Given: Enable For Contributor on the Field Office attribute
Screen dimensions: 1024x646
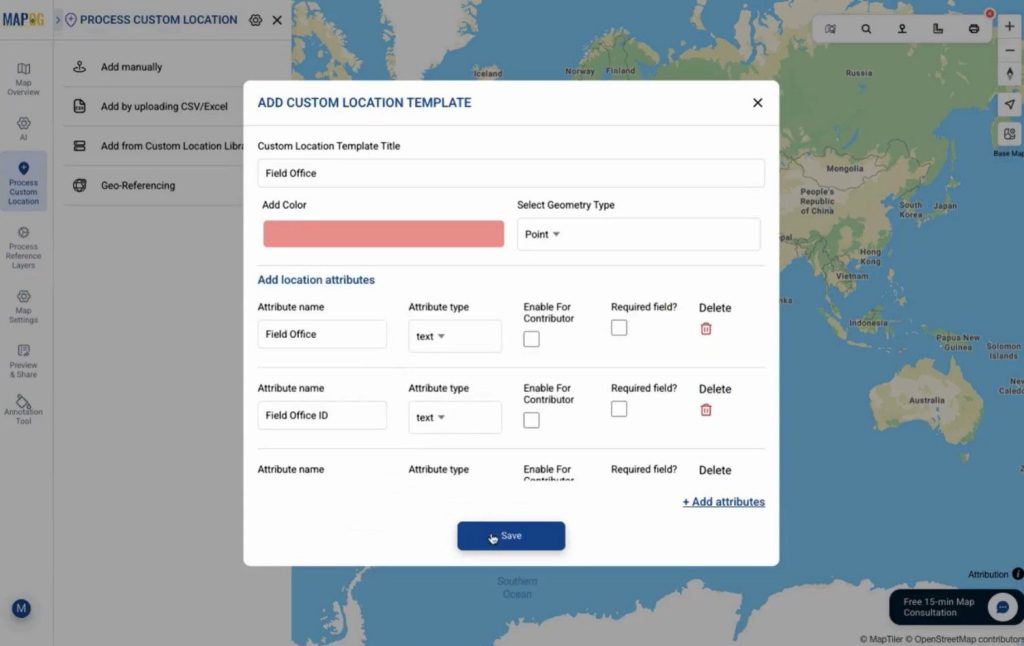Looking at the screenshot, I should [531, 339].
